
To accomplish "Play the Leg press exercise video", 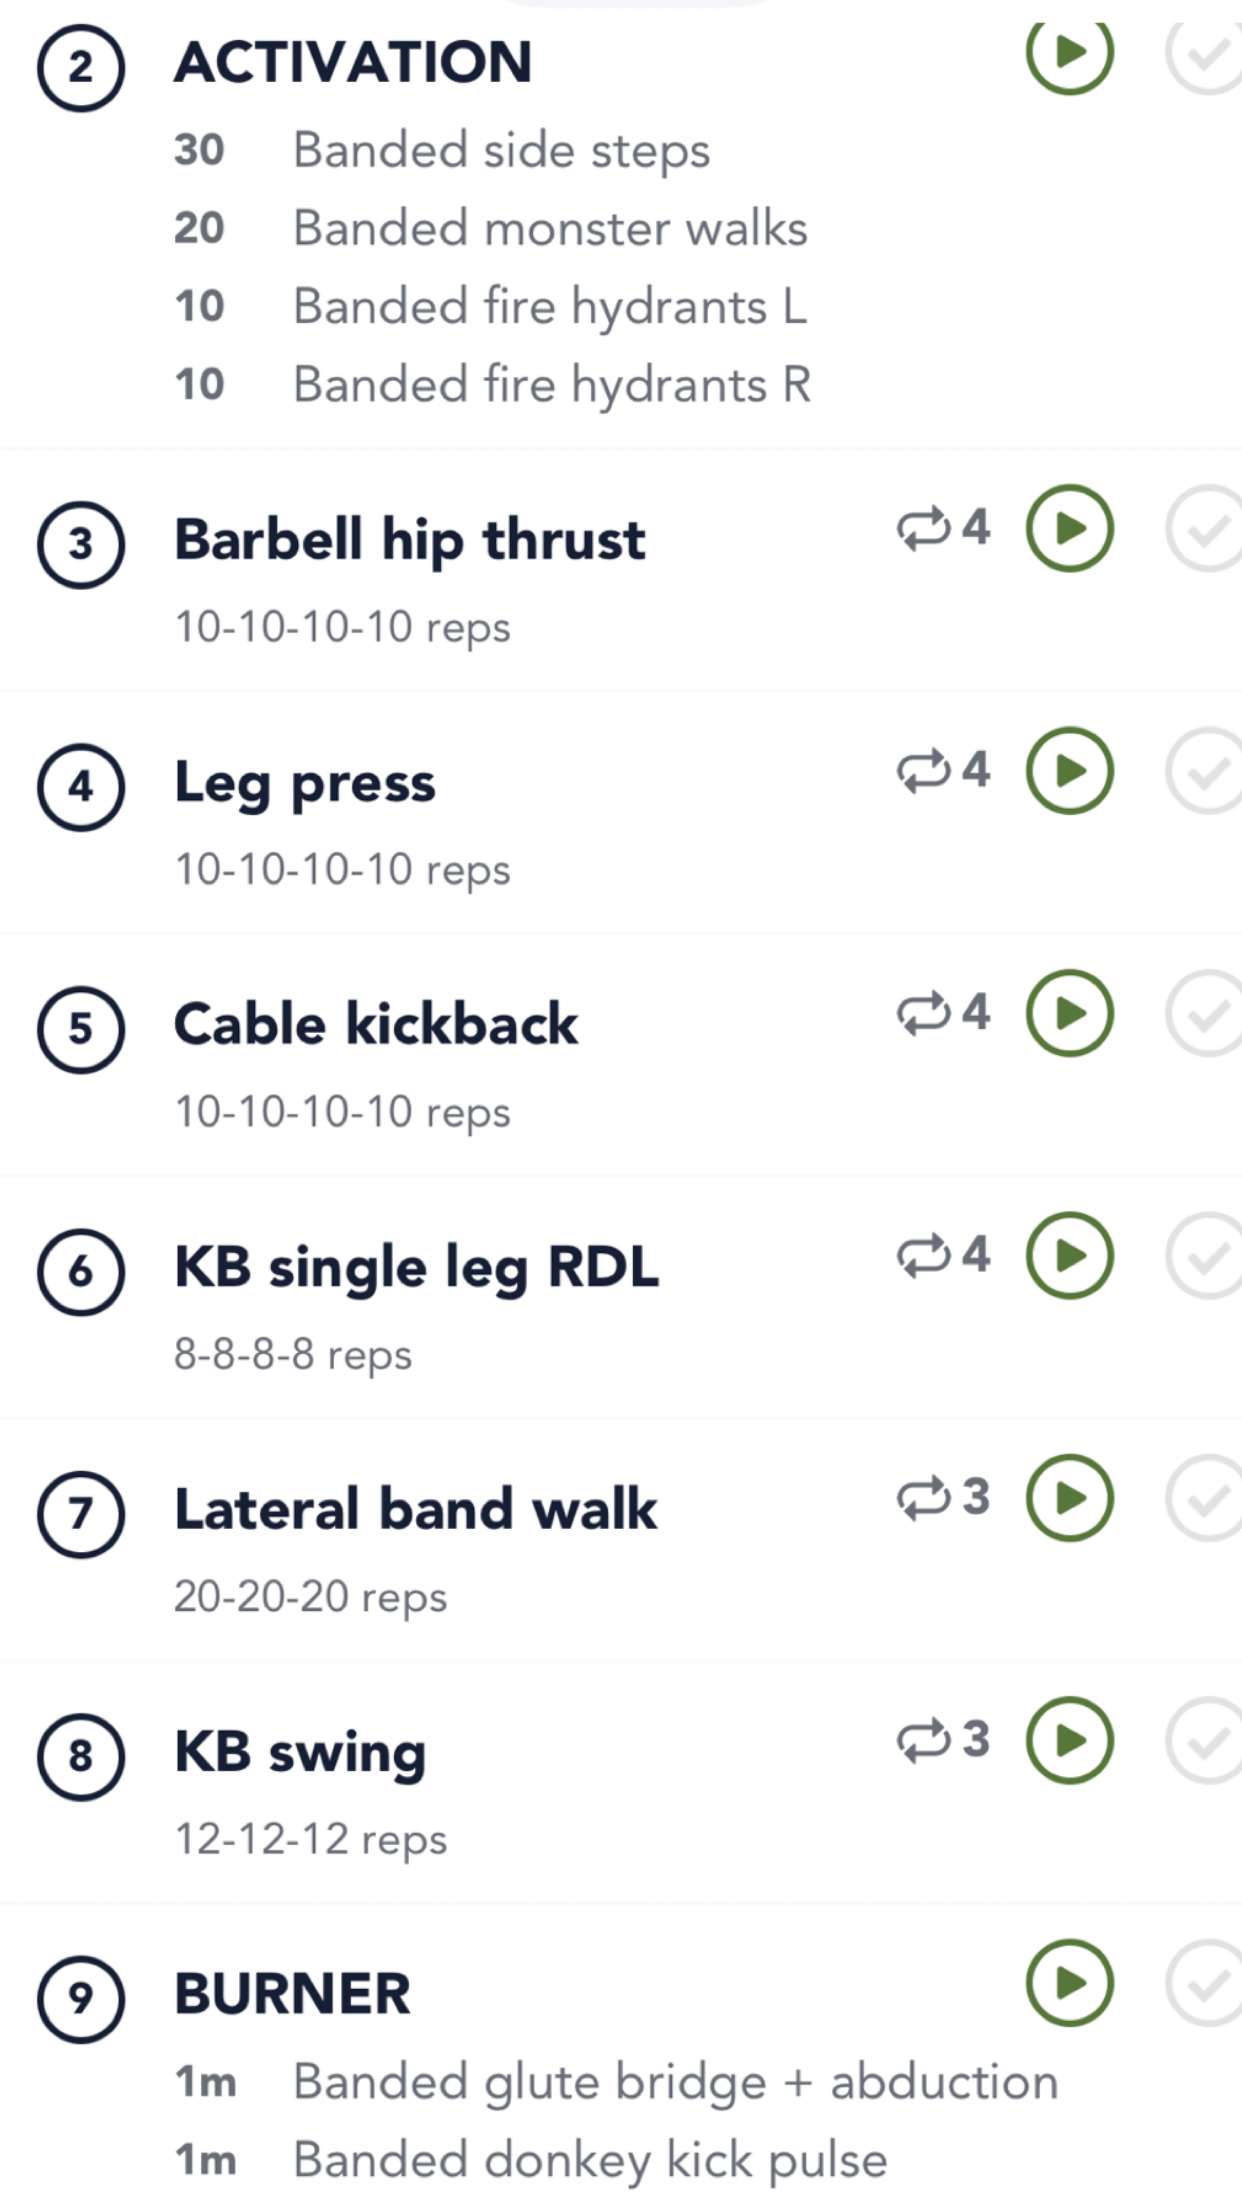I will click(1069, 771).
